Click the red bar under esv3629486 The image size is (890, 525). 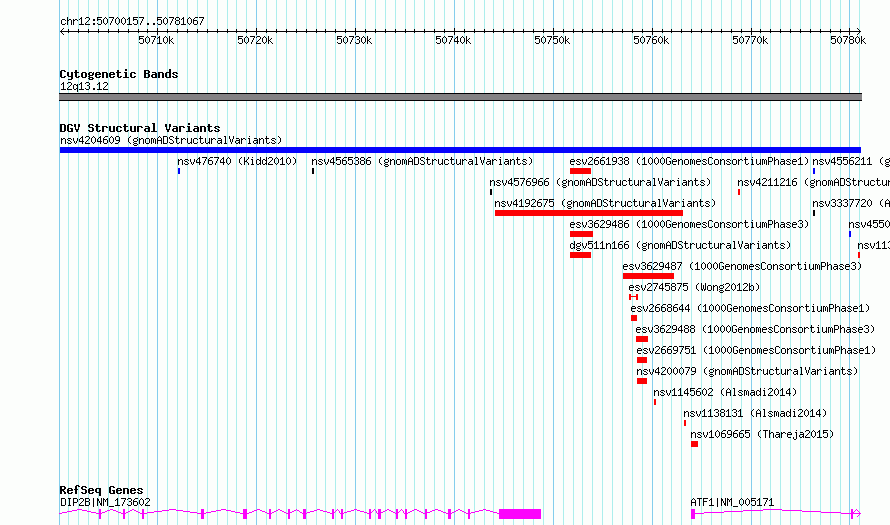(x=581, y=234)
